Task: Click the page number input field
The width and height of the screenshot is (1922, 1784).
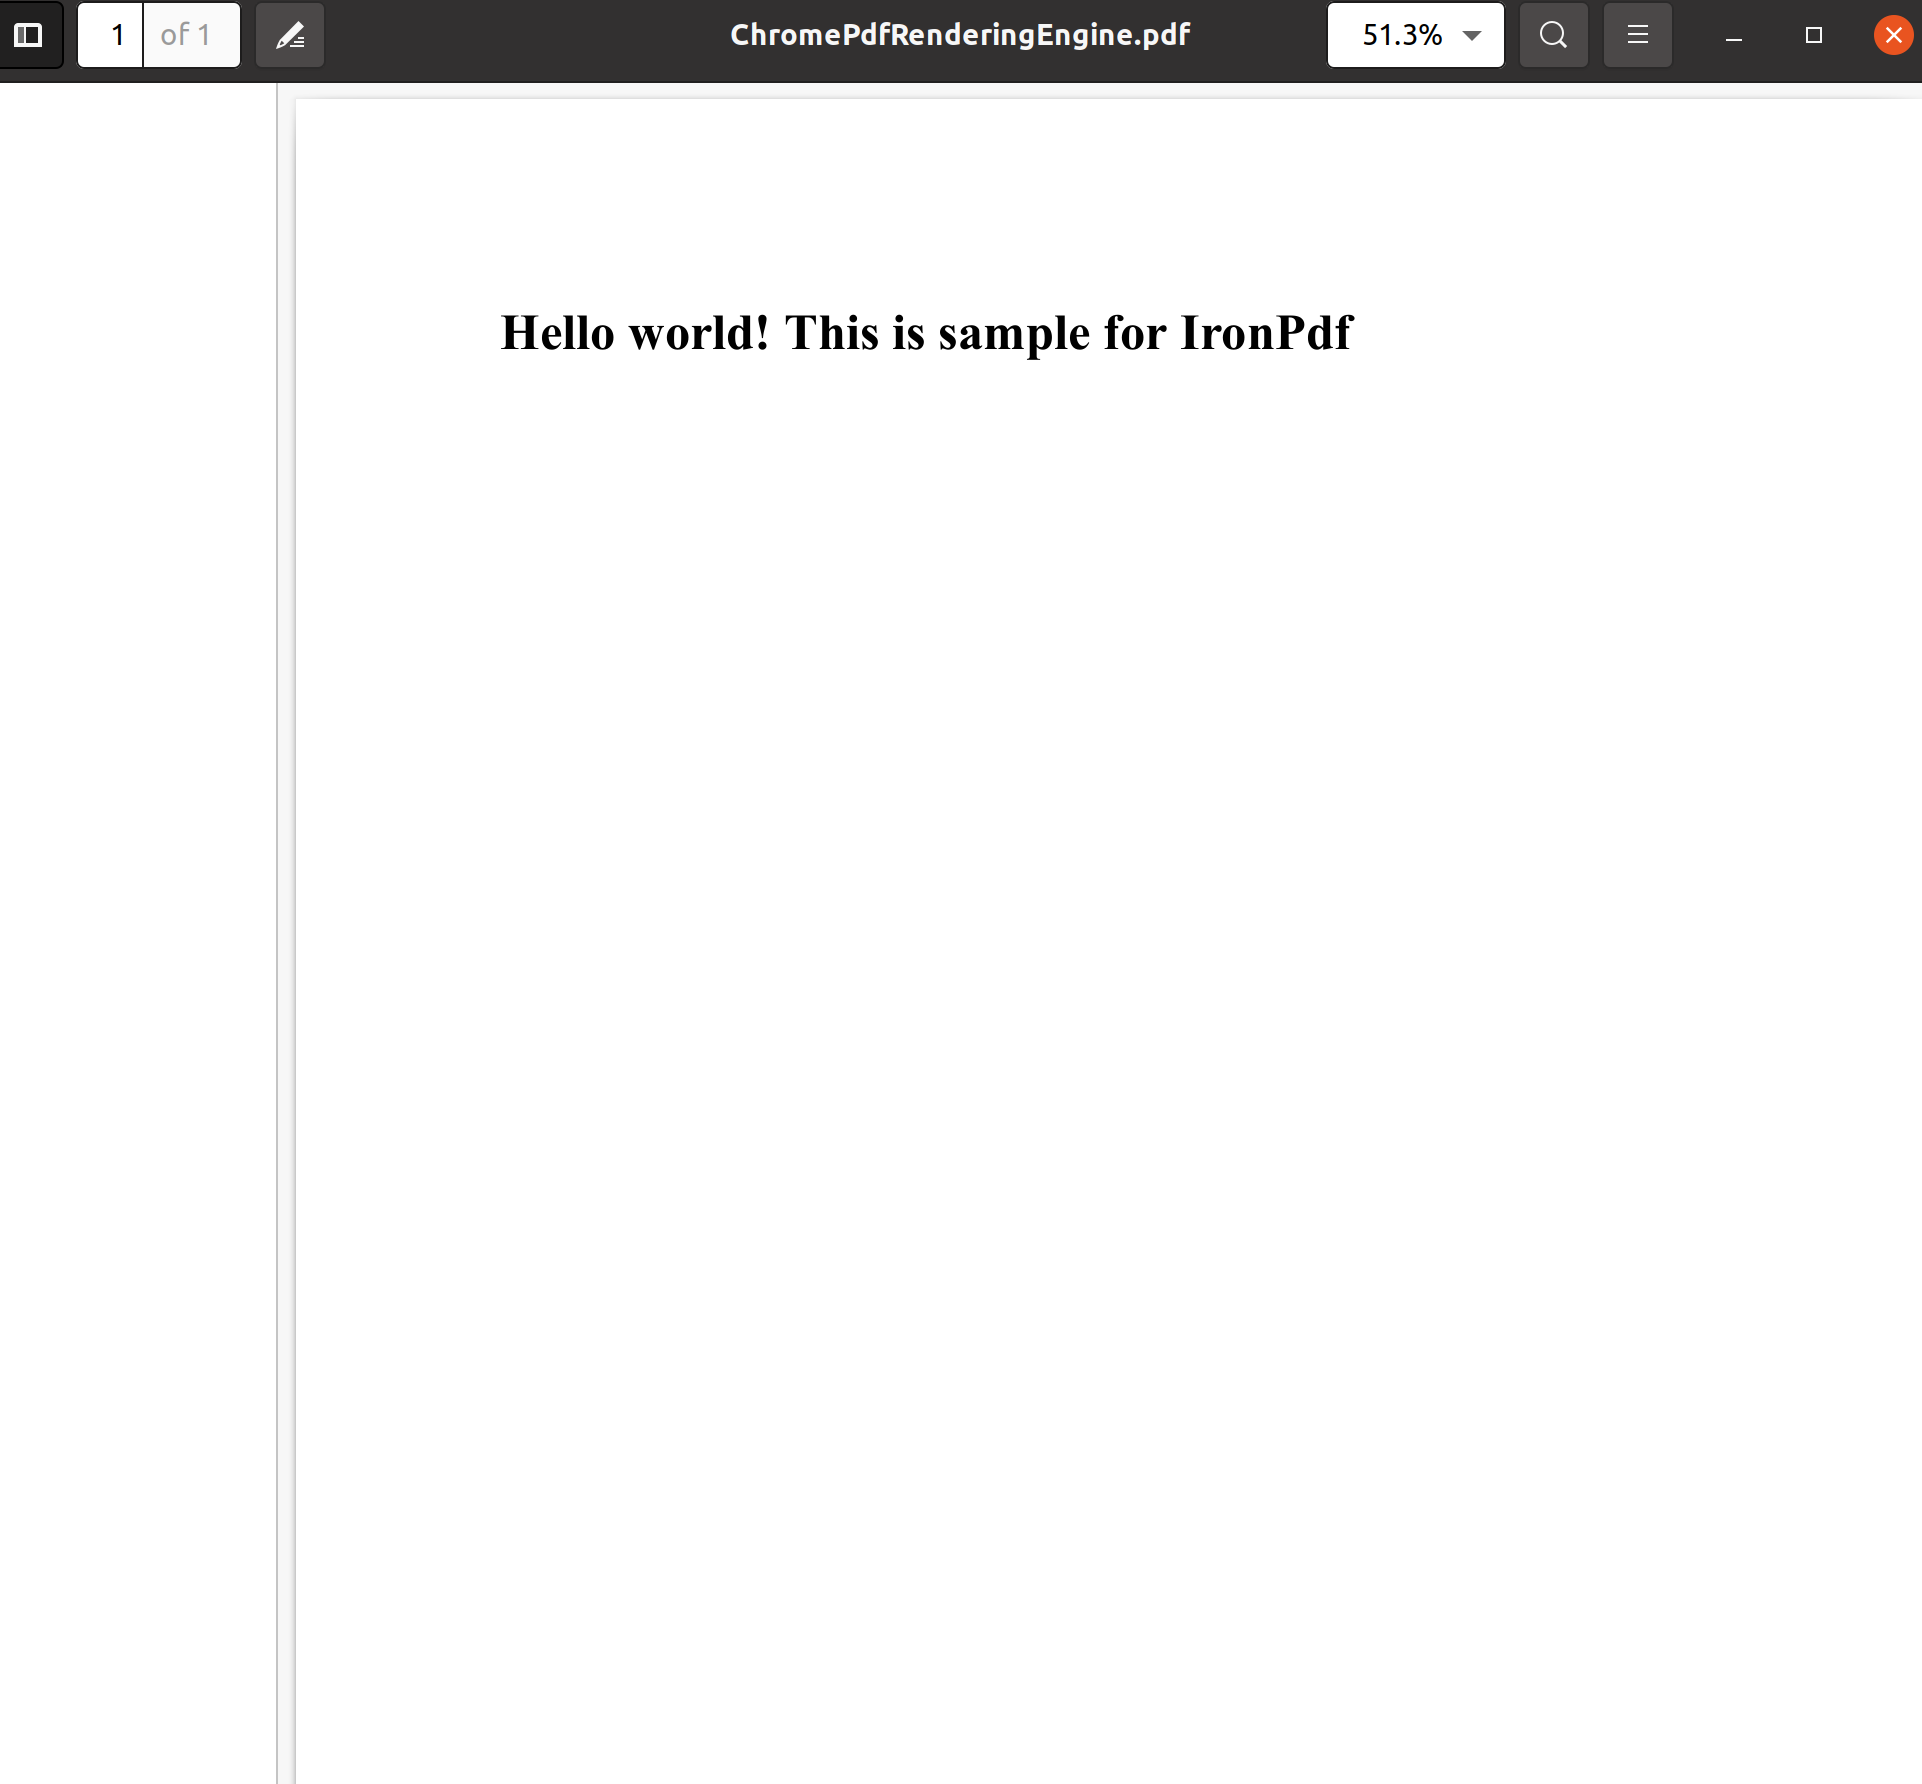Action: [111, 35]
